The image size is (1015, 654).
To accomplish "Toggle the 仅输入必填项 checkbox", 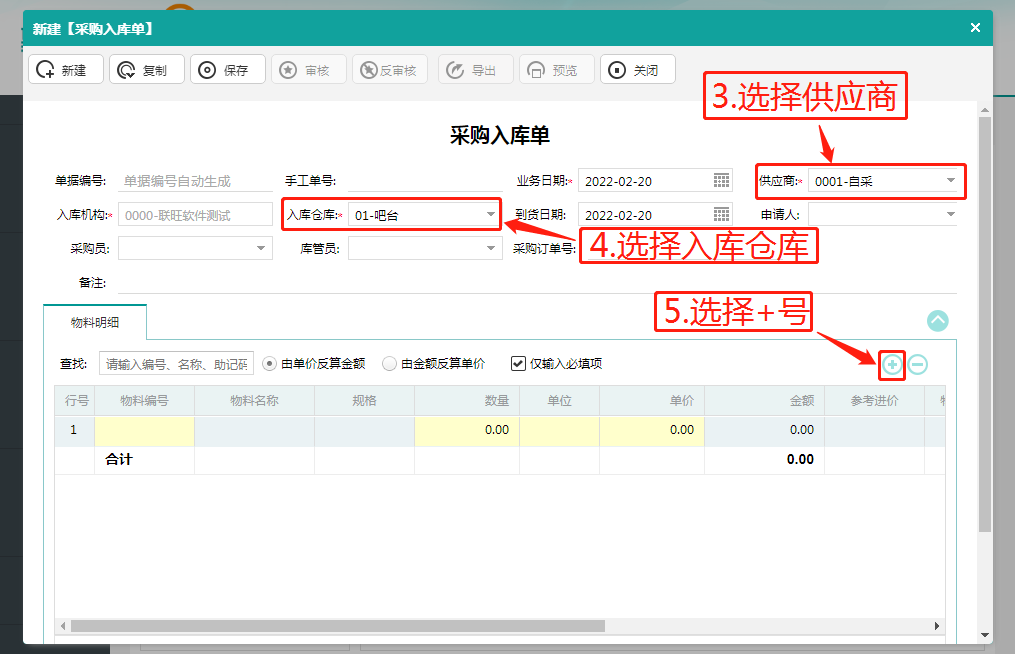I will [518, 364].
